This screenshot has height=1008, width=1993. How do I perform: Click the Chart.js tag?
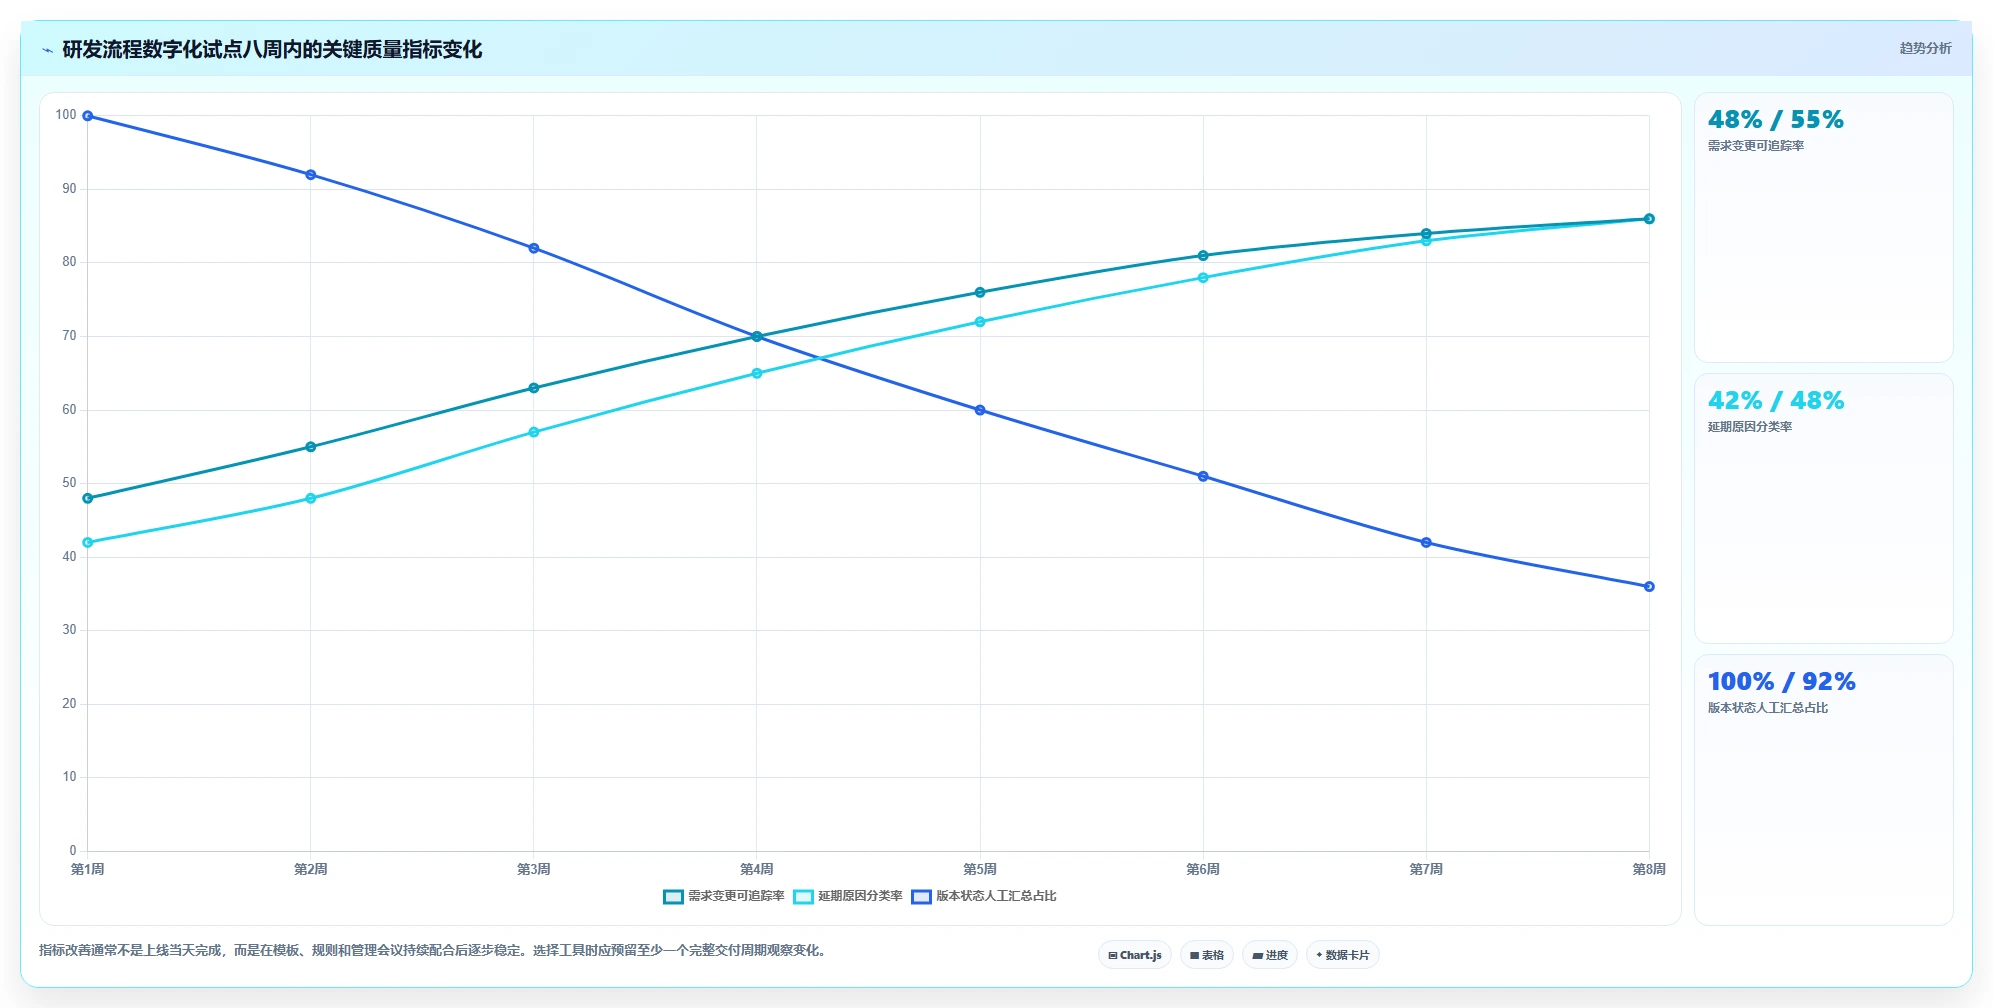point(1135,955)
